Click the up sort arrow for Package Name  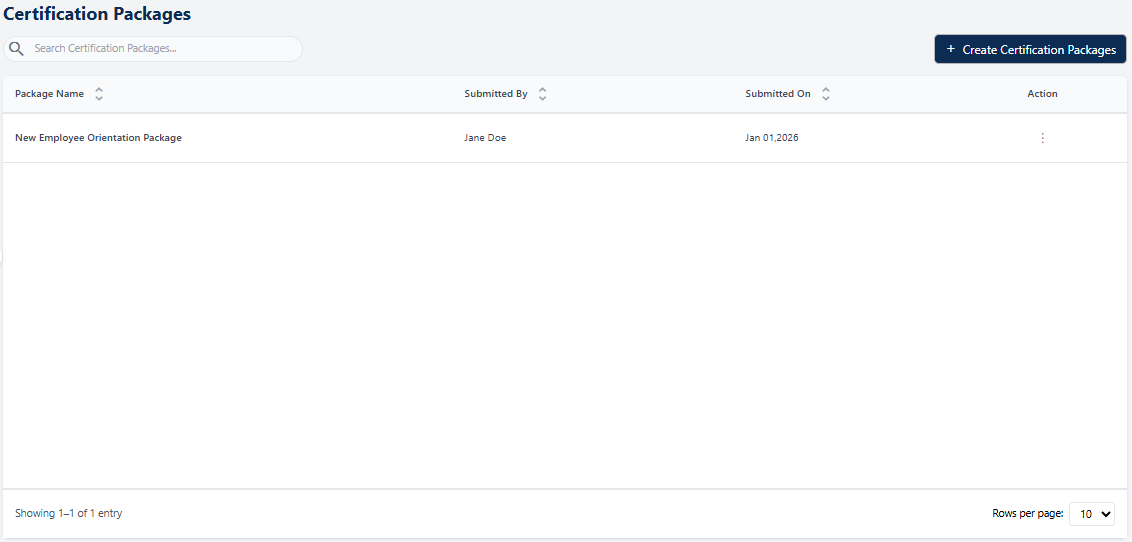[x=99, y=89]
